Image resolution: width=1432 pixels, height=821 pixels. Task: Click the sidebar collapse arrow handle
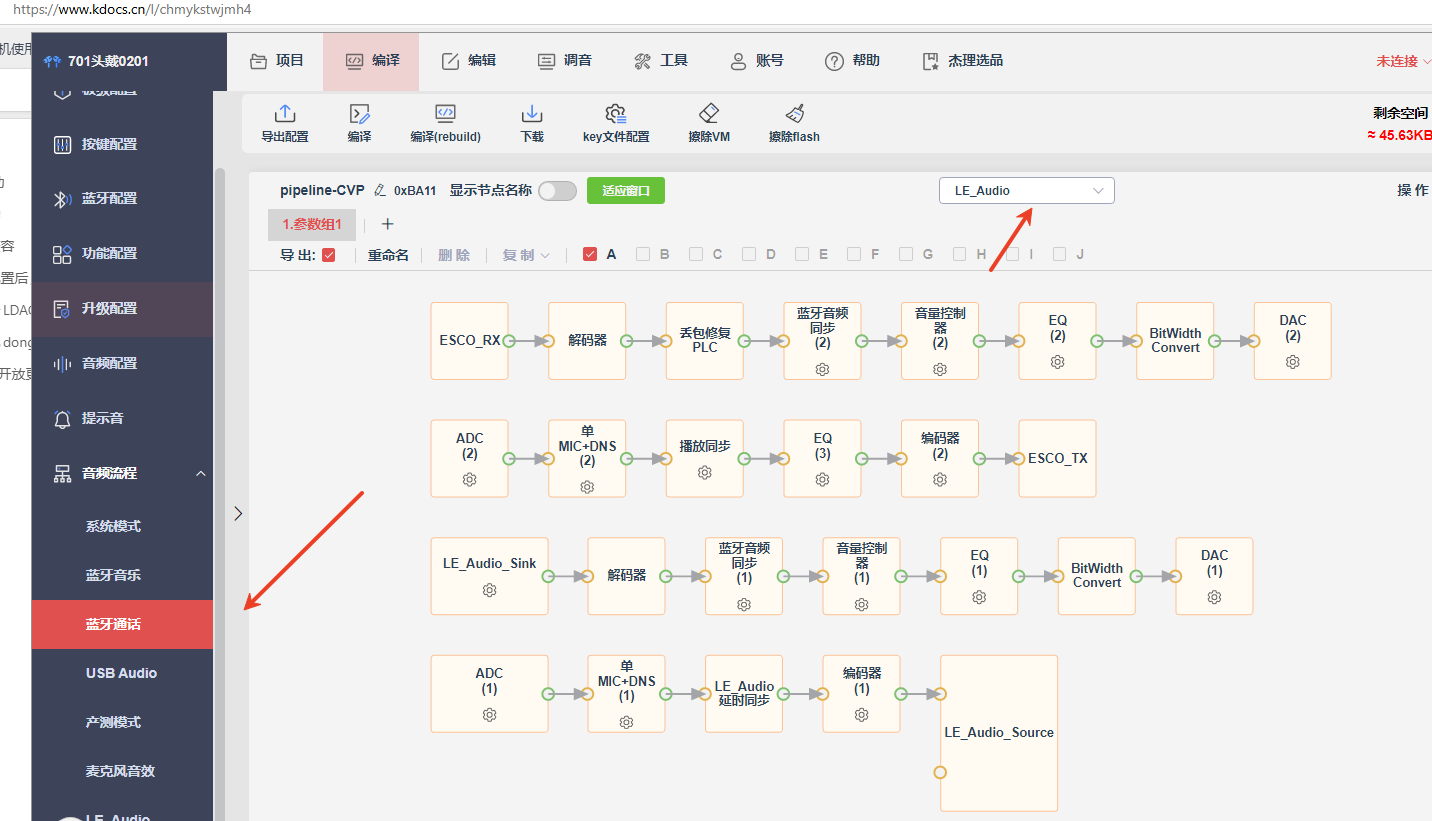pyautogui.click(x=237, y=513)
